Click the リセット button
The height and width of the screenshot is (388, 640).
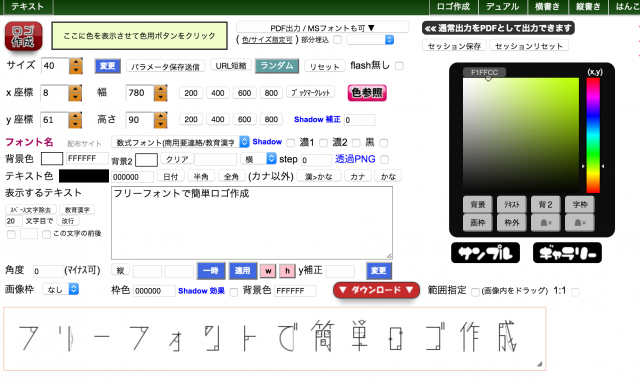324,66
